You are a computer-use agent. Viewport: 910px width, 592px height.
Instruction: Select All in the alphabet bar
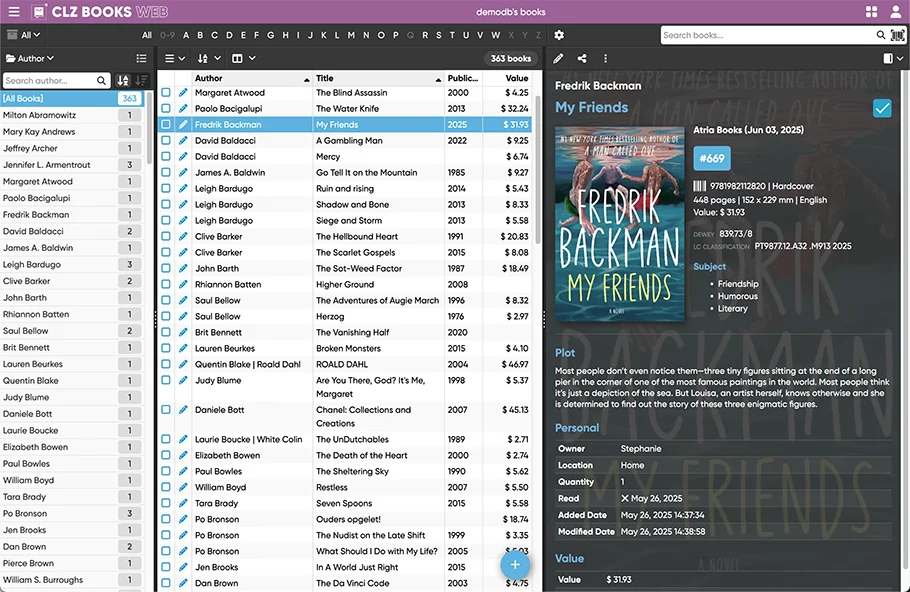147,35
